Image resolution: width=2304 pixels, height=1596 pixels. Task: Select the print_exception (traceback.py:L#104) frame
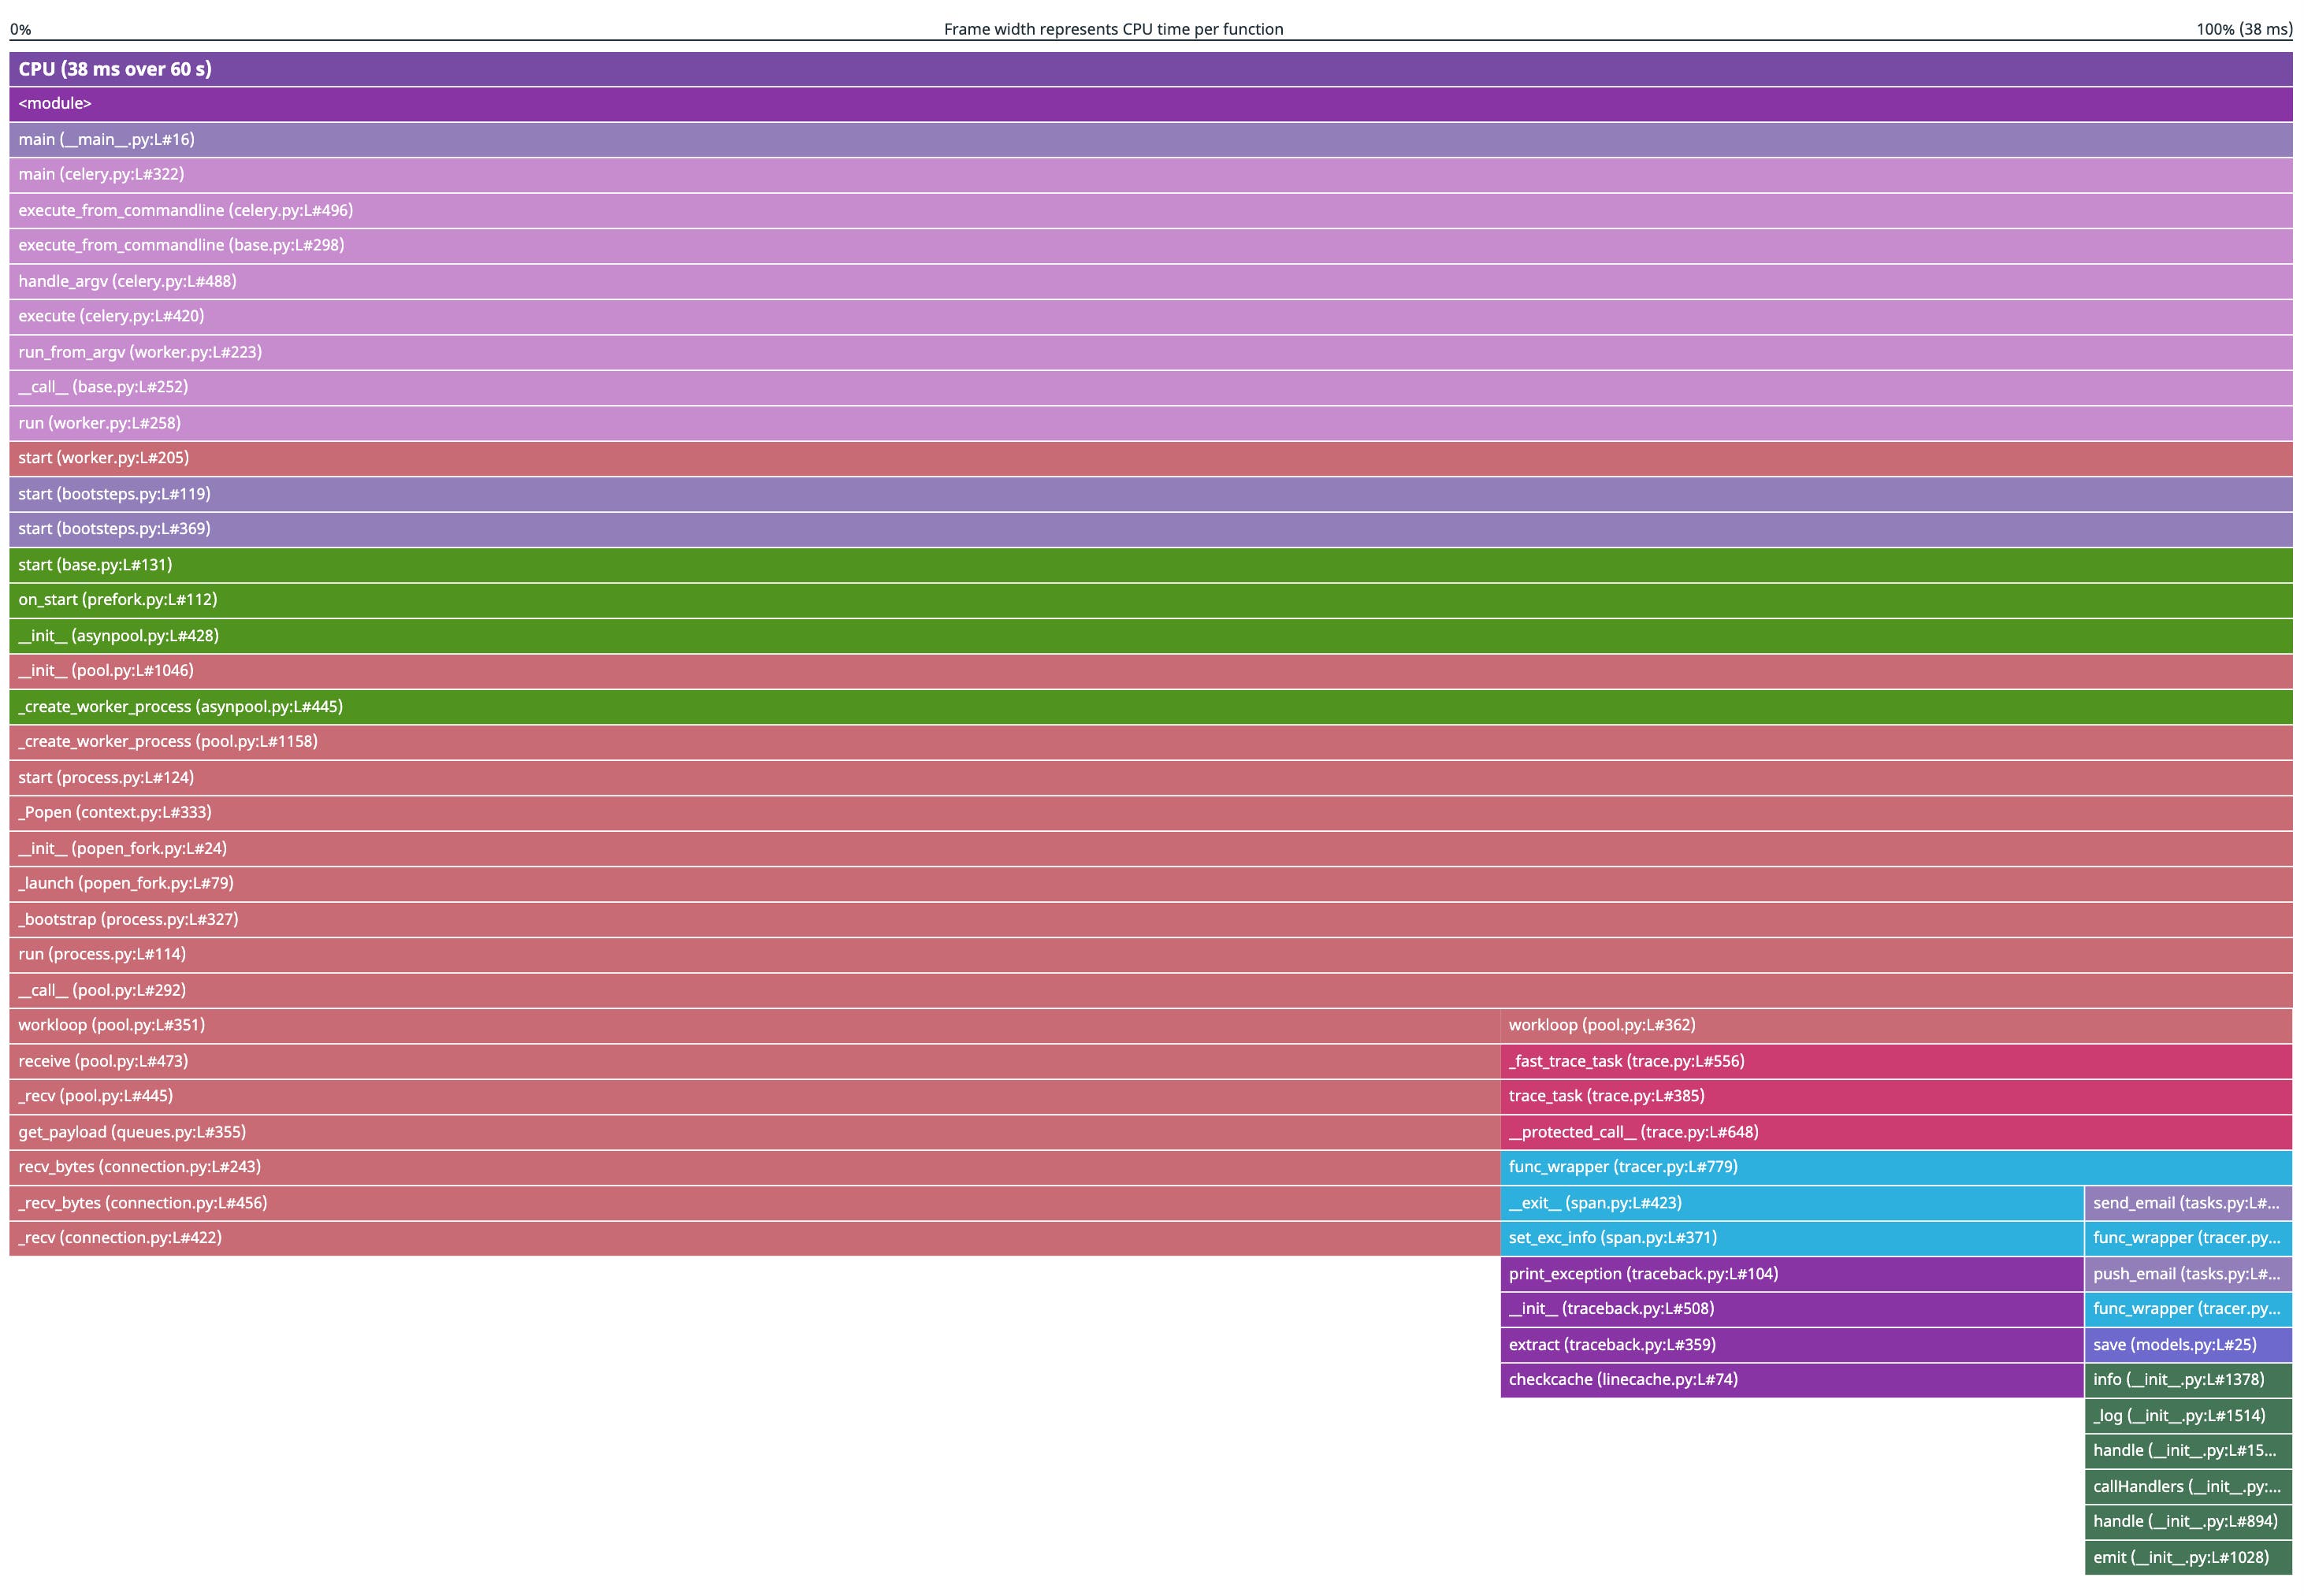pos(1791,1274)
